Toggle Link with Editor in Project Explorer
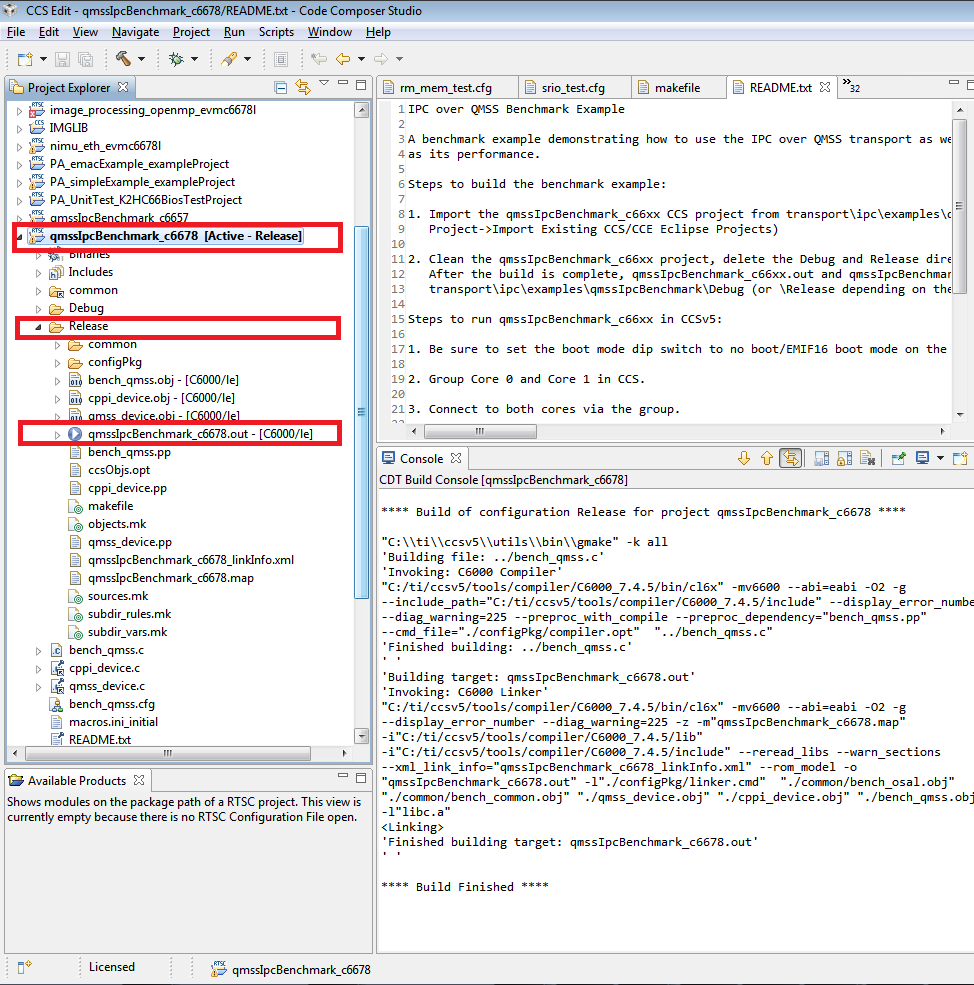 [x=303, y=86]
